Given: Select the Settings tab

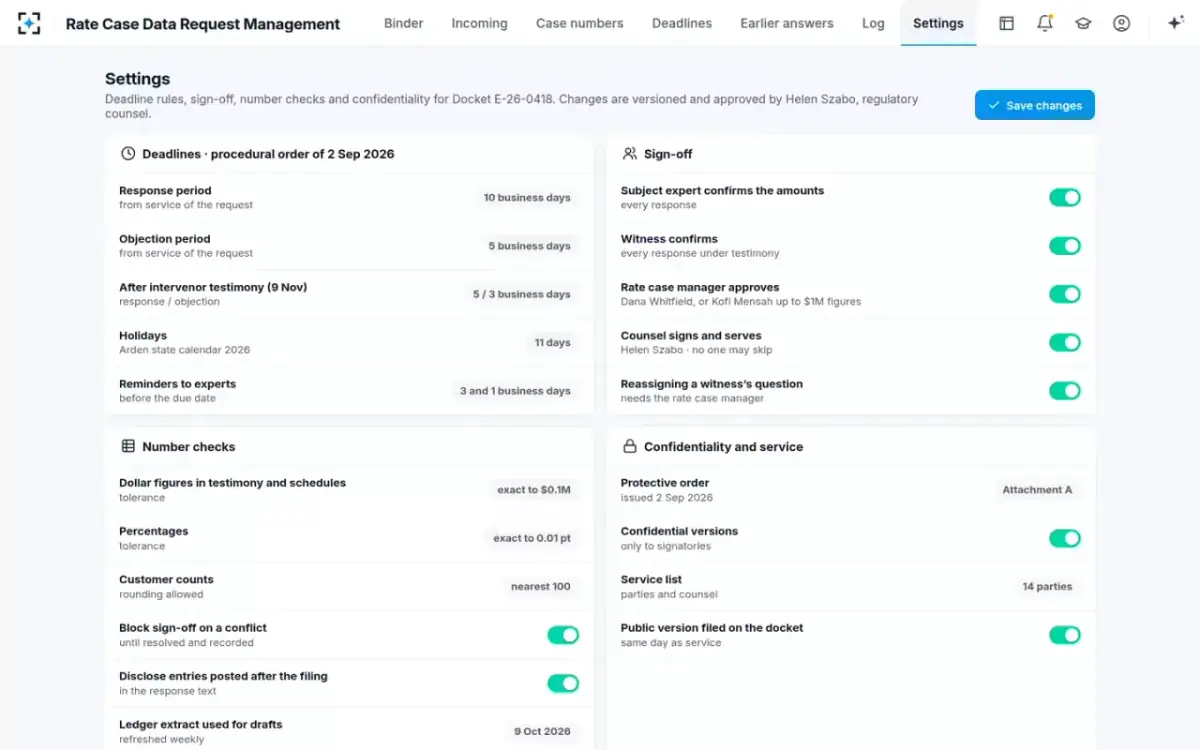Looking at the screenshot, I should pos(938,23).
